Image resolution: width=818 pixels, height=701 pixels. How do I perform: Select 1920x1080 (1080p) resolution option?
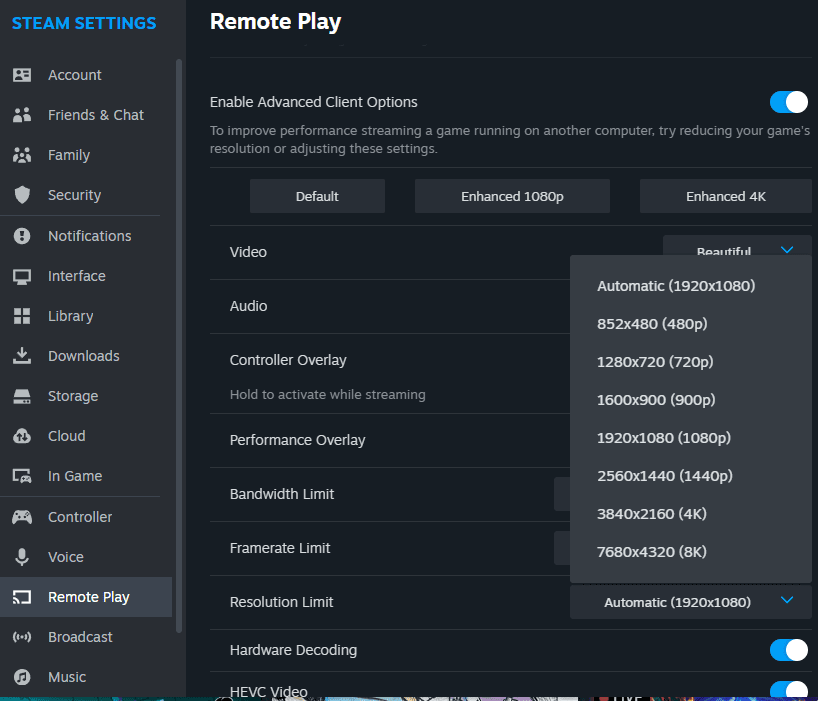click(x=691, y=438)
